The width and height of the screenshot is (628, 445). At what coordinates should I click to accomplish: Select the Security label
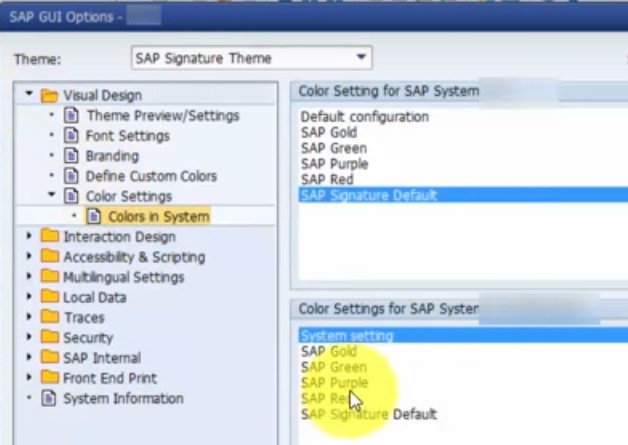pyautogui.click(x=88, y=338)
